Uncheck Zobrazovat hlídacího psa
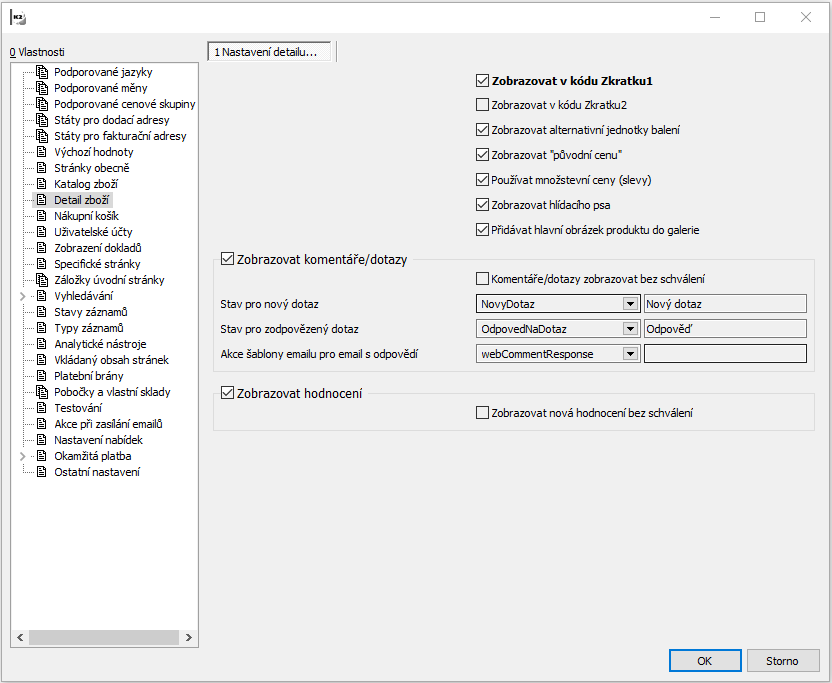The width and height of the screenshot is (832, 683). (x=482, y=204)
